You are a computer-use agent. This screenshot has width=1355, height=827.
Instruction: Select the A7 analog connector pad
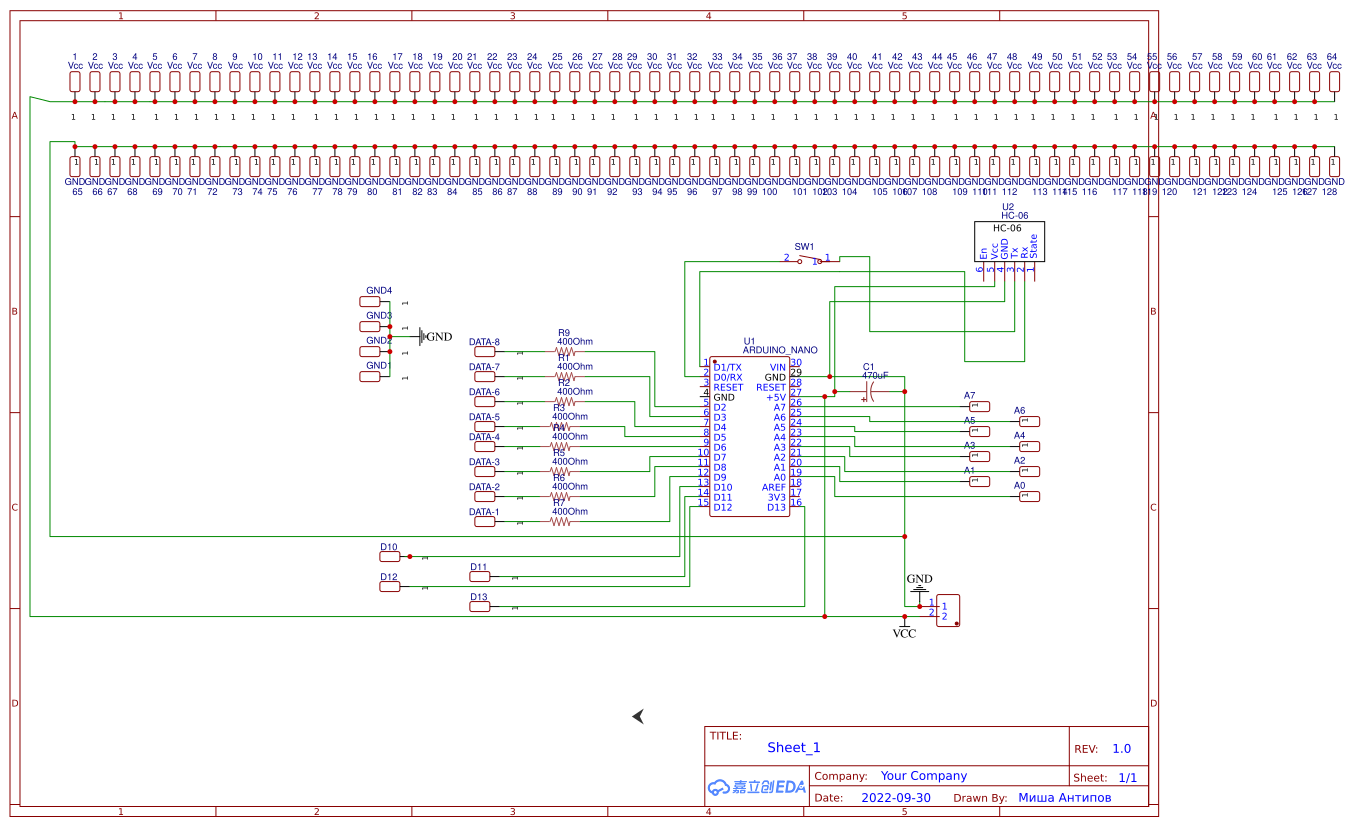[x=980, y=406]
